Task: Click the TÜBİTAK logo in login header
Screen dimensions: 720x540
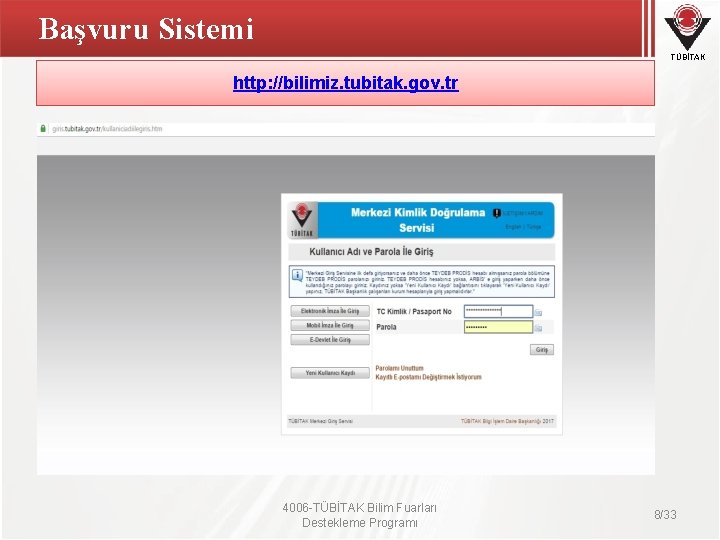Action: (302, 220)
